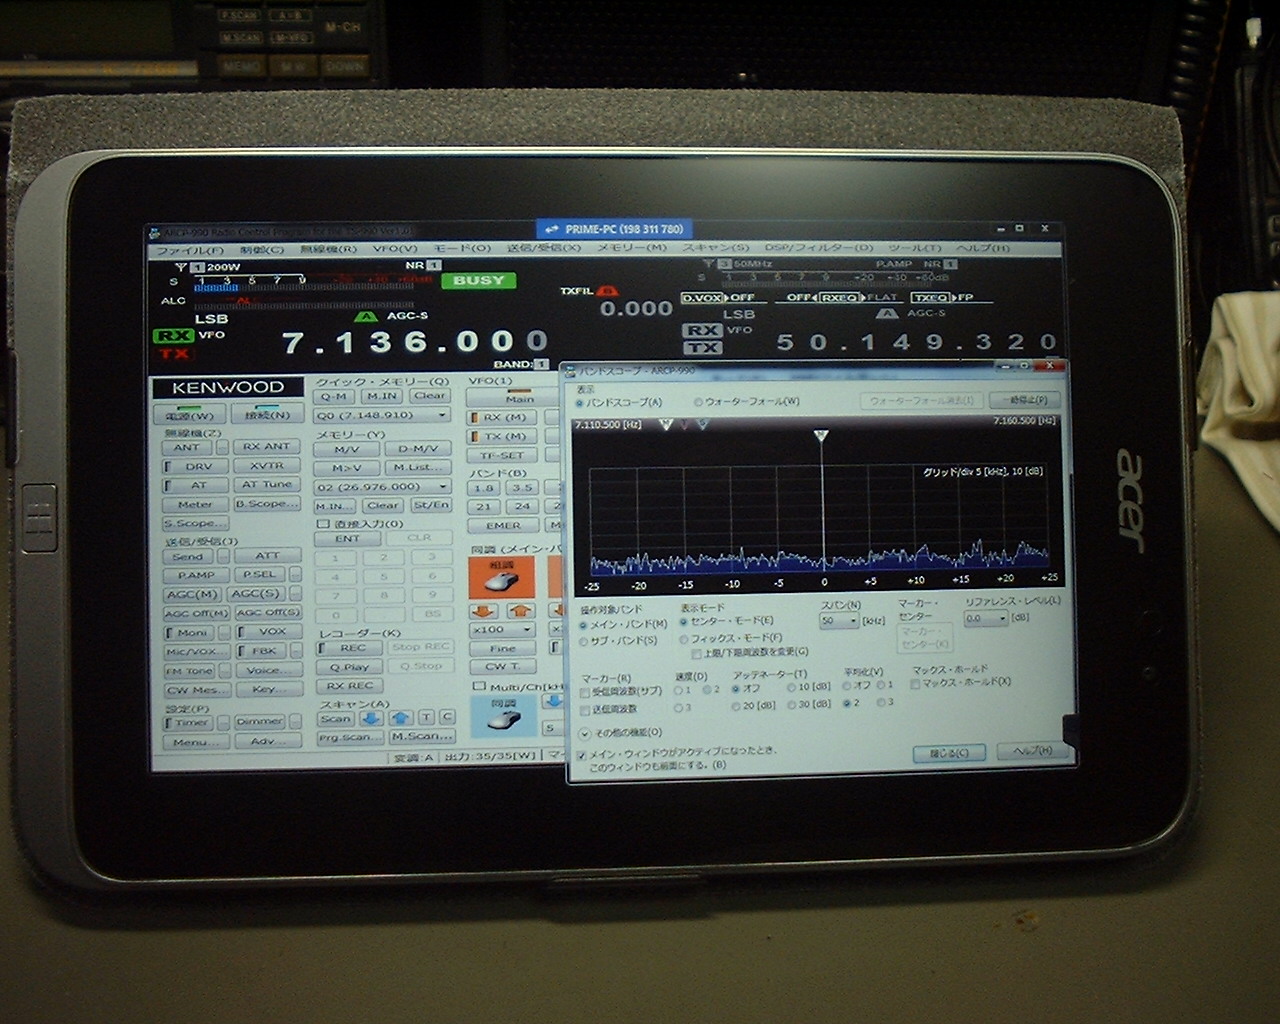Click the green A VFO badge
Viewport: 1280px width, 1024px height.
click(367, 316)
